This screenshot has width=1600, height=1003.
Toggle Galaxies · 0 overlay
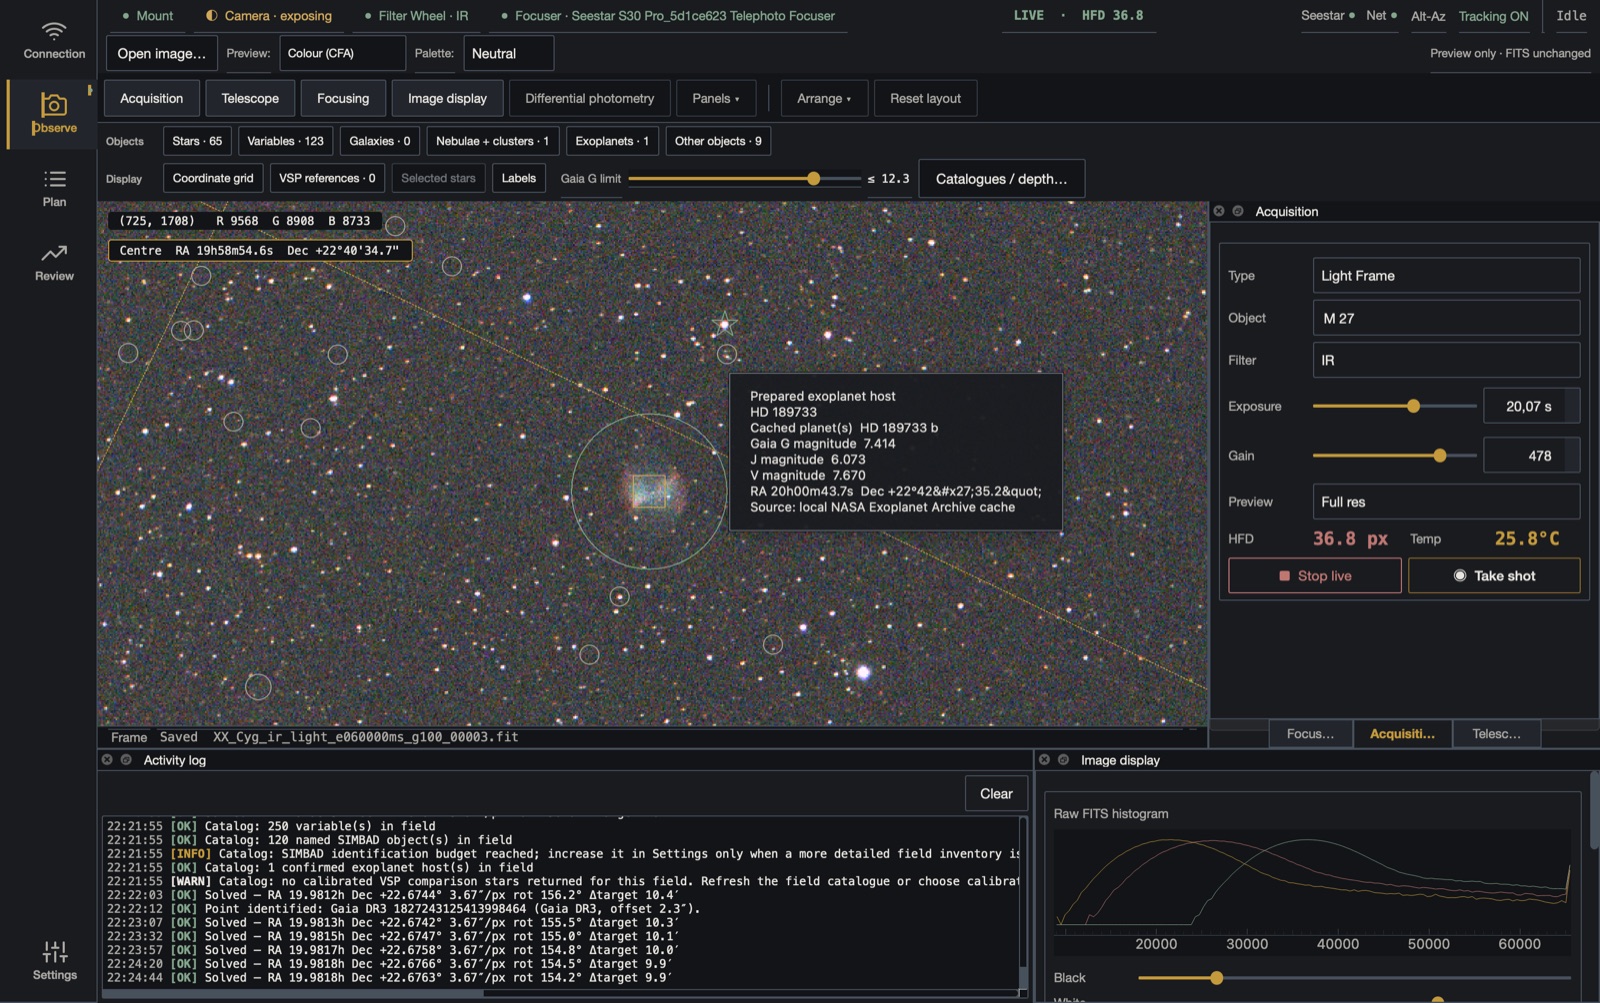pyautogui.click(x=380, y=141)
